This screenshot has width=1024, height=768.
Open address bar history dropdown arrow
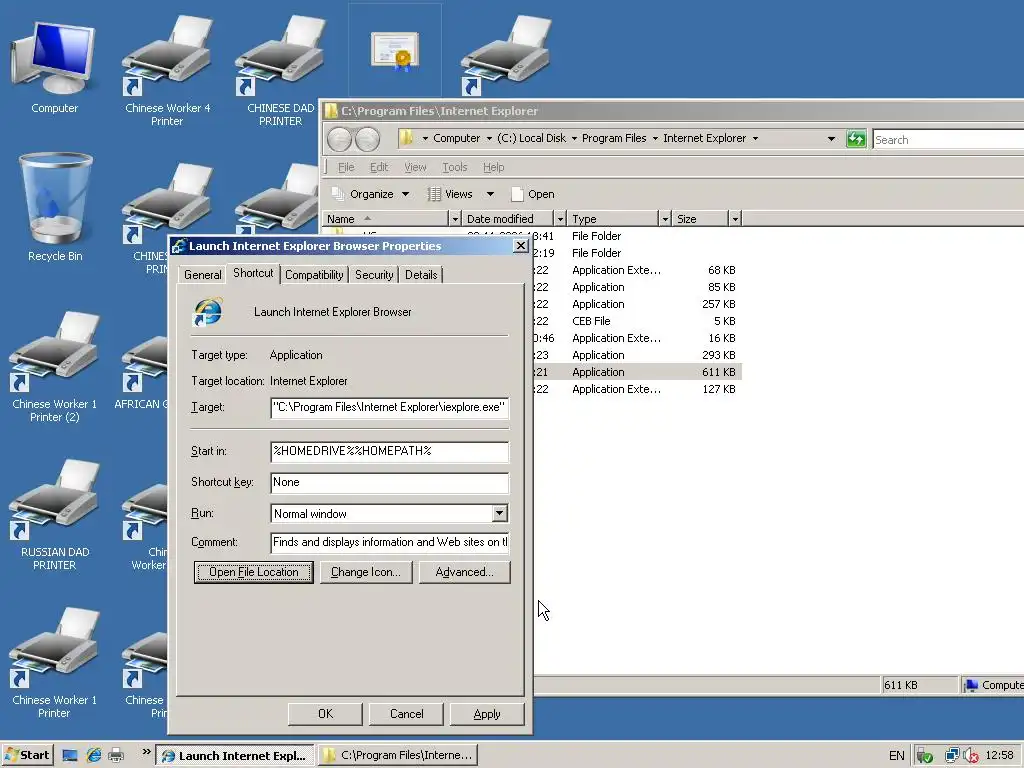[831, 138]
